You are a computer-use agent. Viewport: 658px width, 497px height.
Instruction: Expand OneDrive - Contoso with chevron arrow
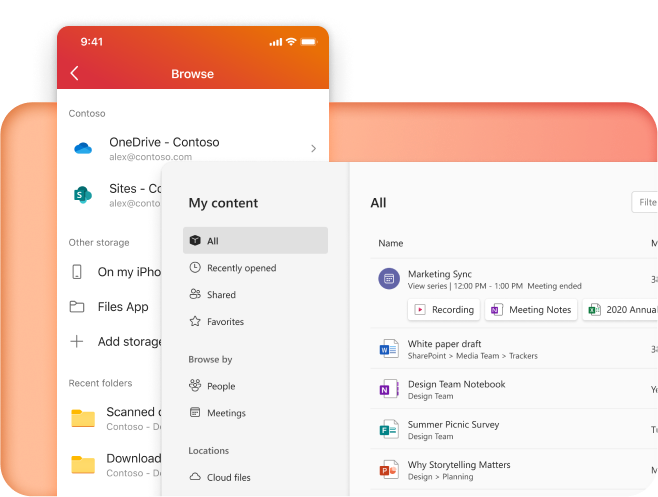(x=313, y=149)
